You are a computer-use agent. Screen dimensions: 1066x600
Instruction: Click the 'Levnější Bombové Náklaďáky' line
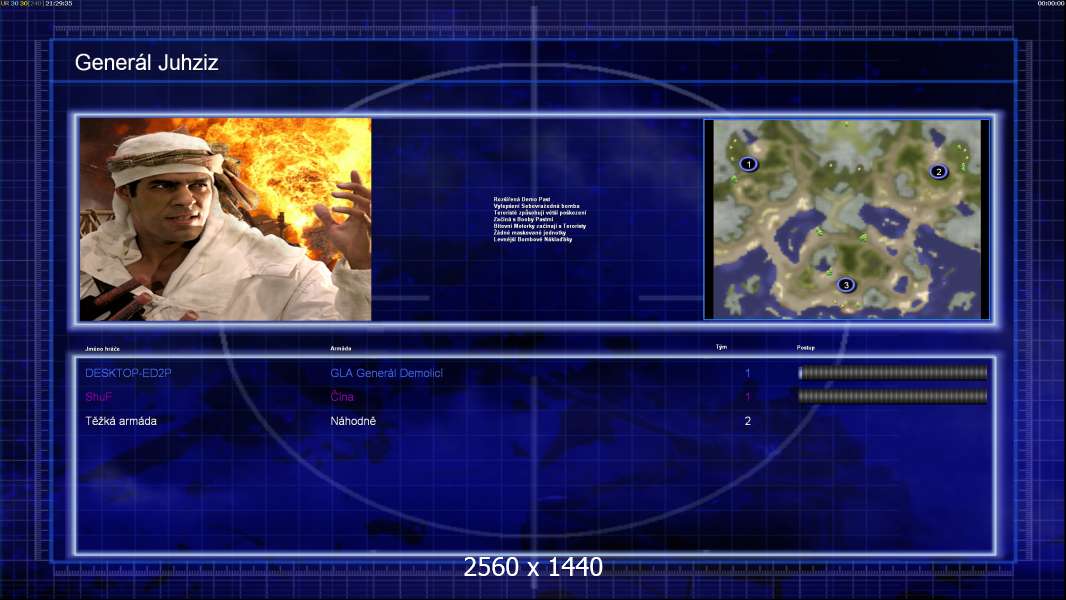[x=533, y=239]
